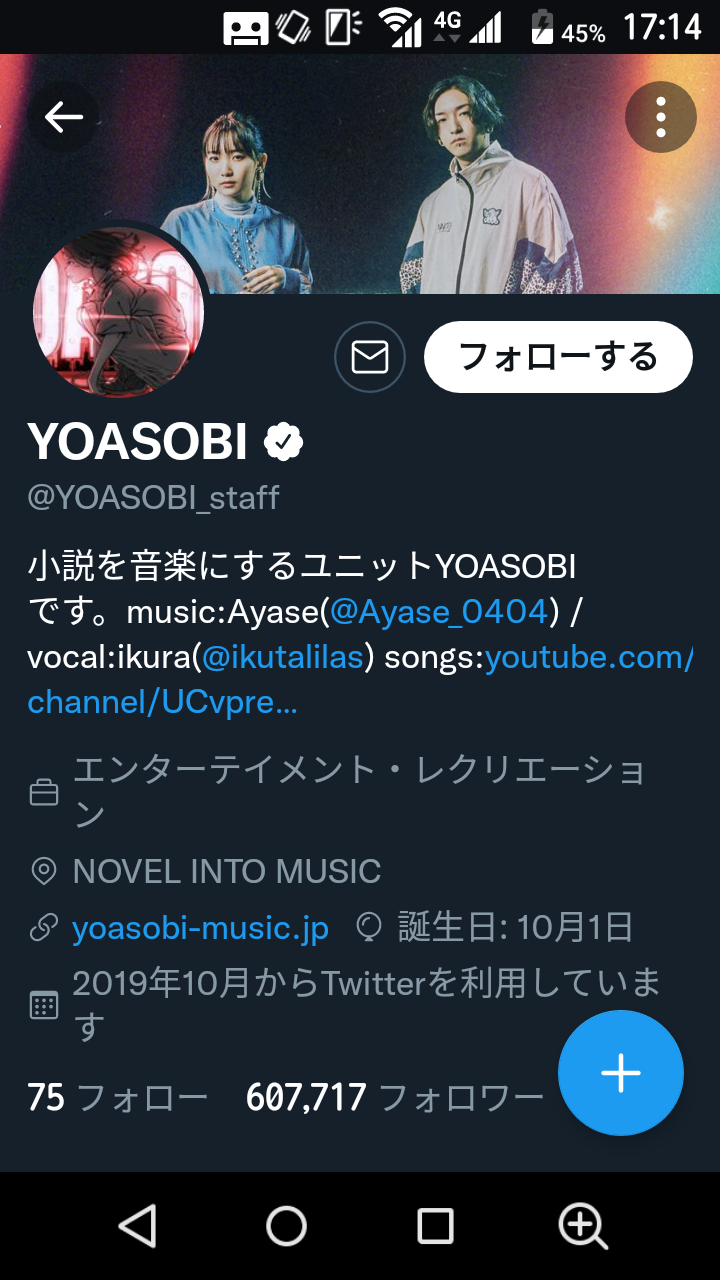The height and width of the screenshot is (1280, 720).
Task: Open direct message envelope icon
Action: click(370, 357)
